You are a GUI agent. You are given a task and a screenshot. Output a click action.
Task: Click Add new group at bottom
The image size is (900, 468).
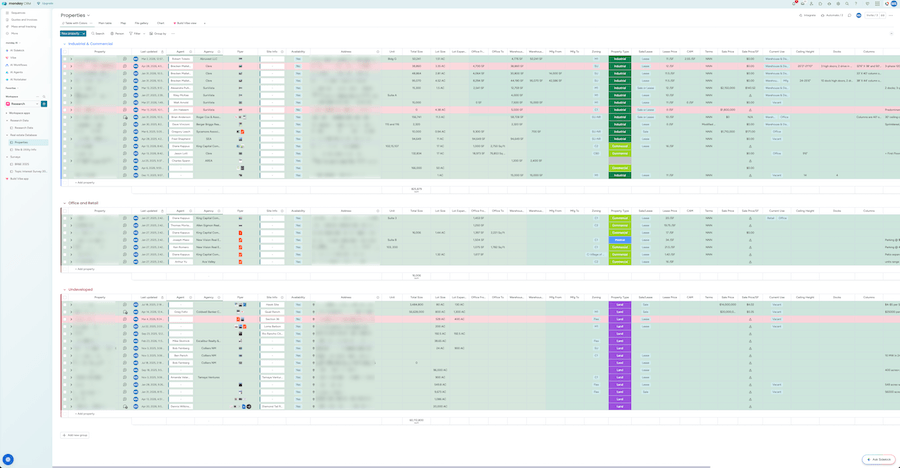(75, 435)
